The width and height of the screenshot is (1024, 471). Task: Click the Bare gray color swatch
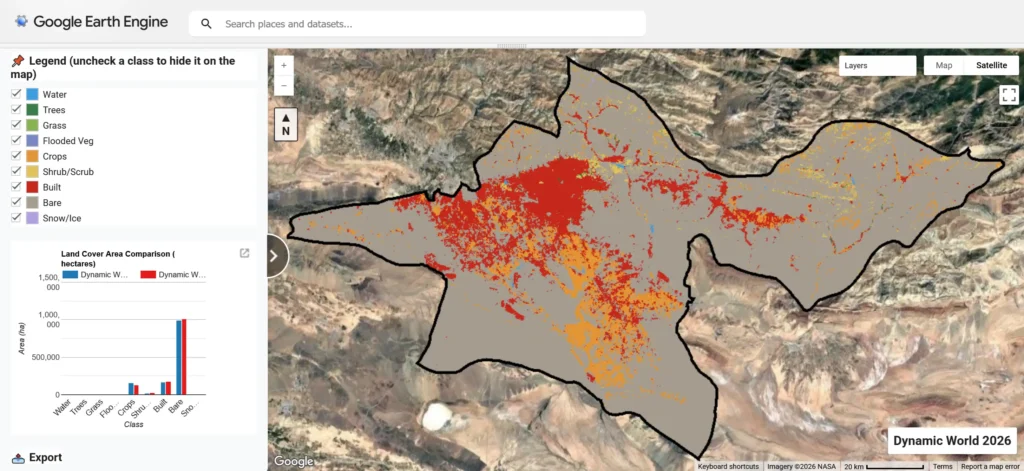tap(32, 203)
